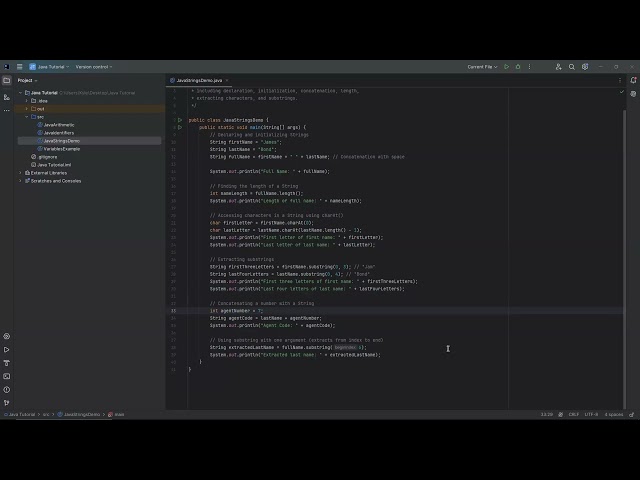Debug the current file
Image resolution: width=640 pixels, height=480 pixels.
point(518,67)
